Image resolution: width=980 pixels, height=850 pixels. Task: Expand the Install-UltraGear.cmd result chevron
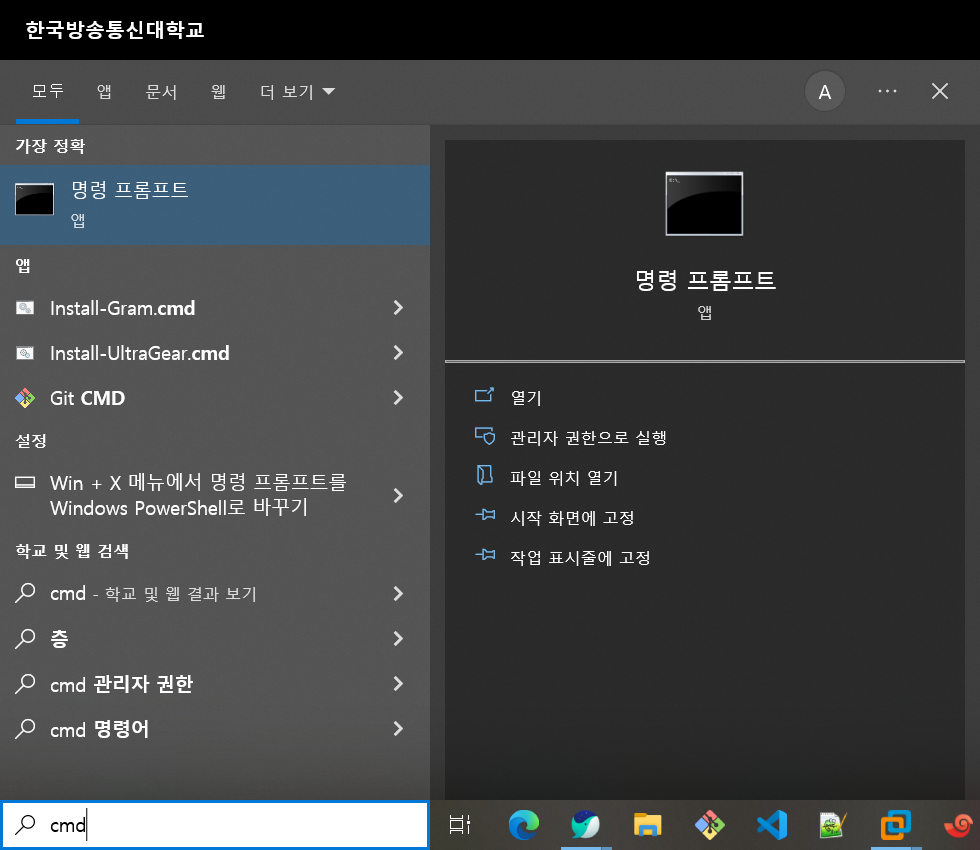[398, 353]
